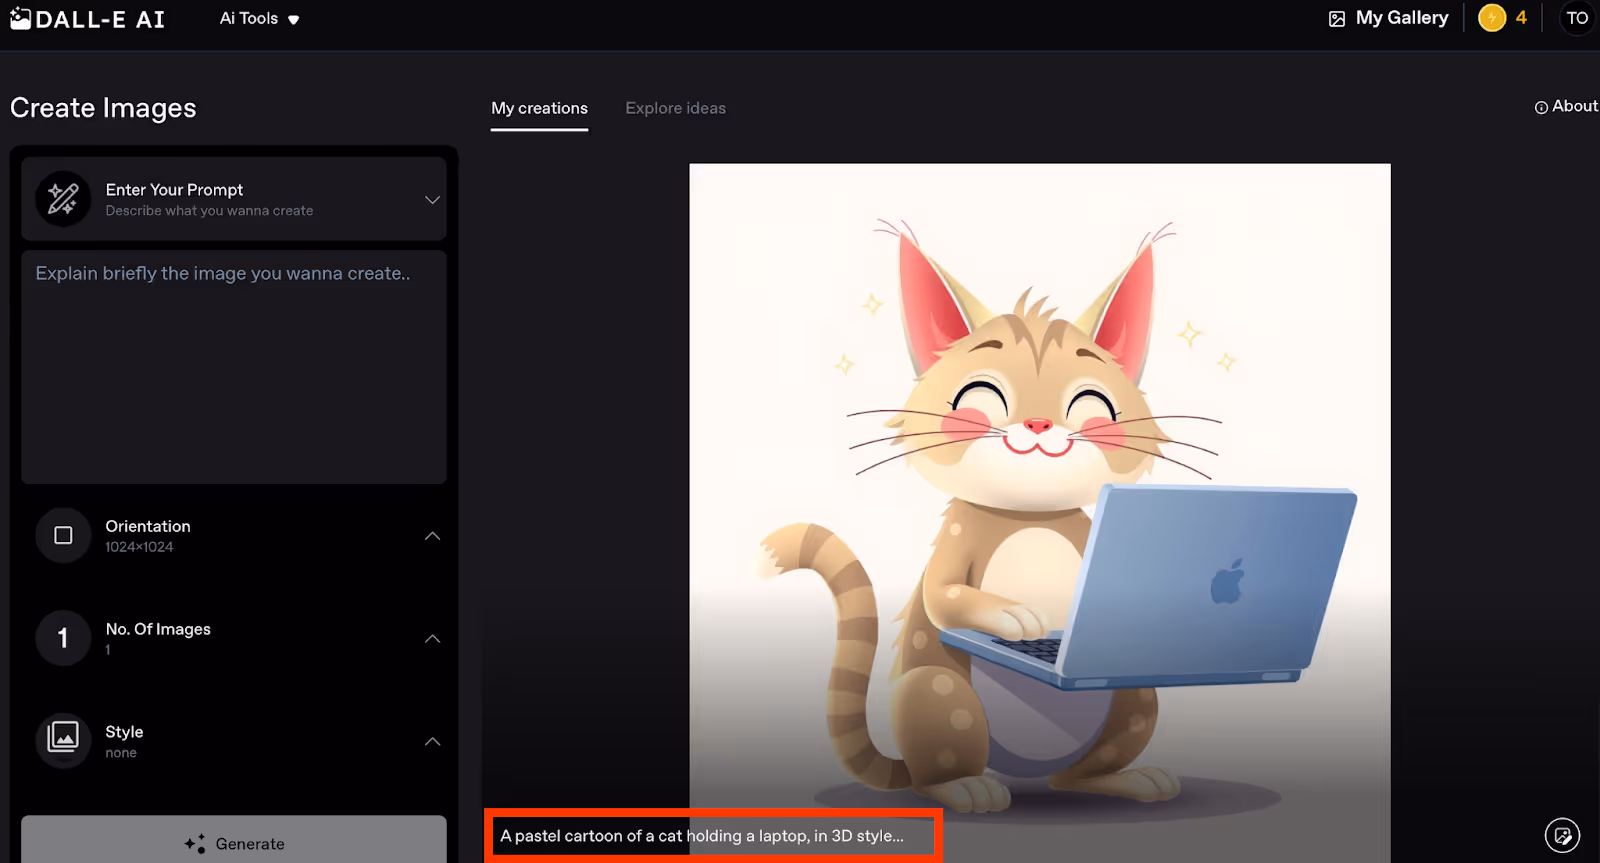Open My Gallery
Screen dimensions: 1600x863
(1388, 18)
